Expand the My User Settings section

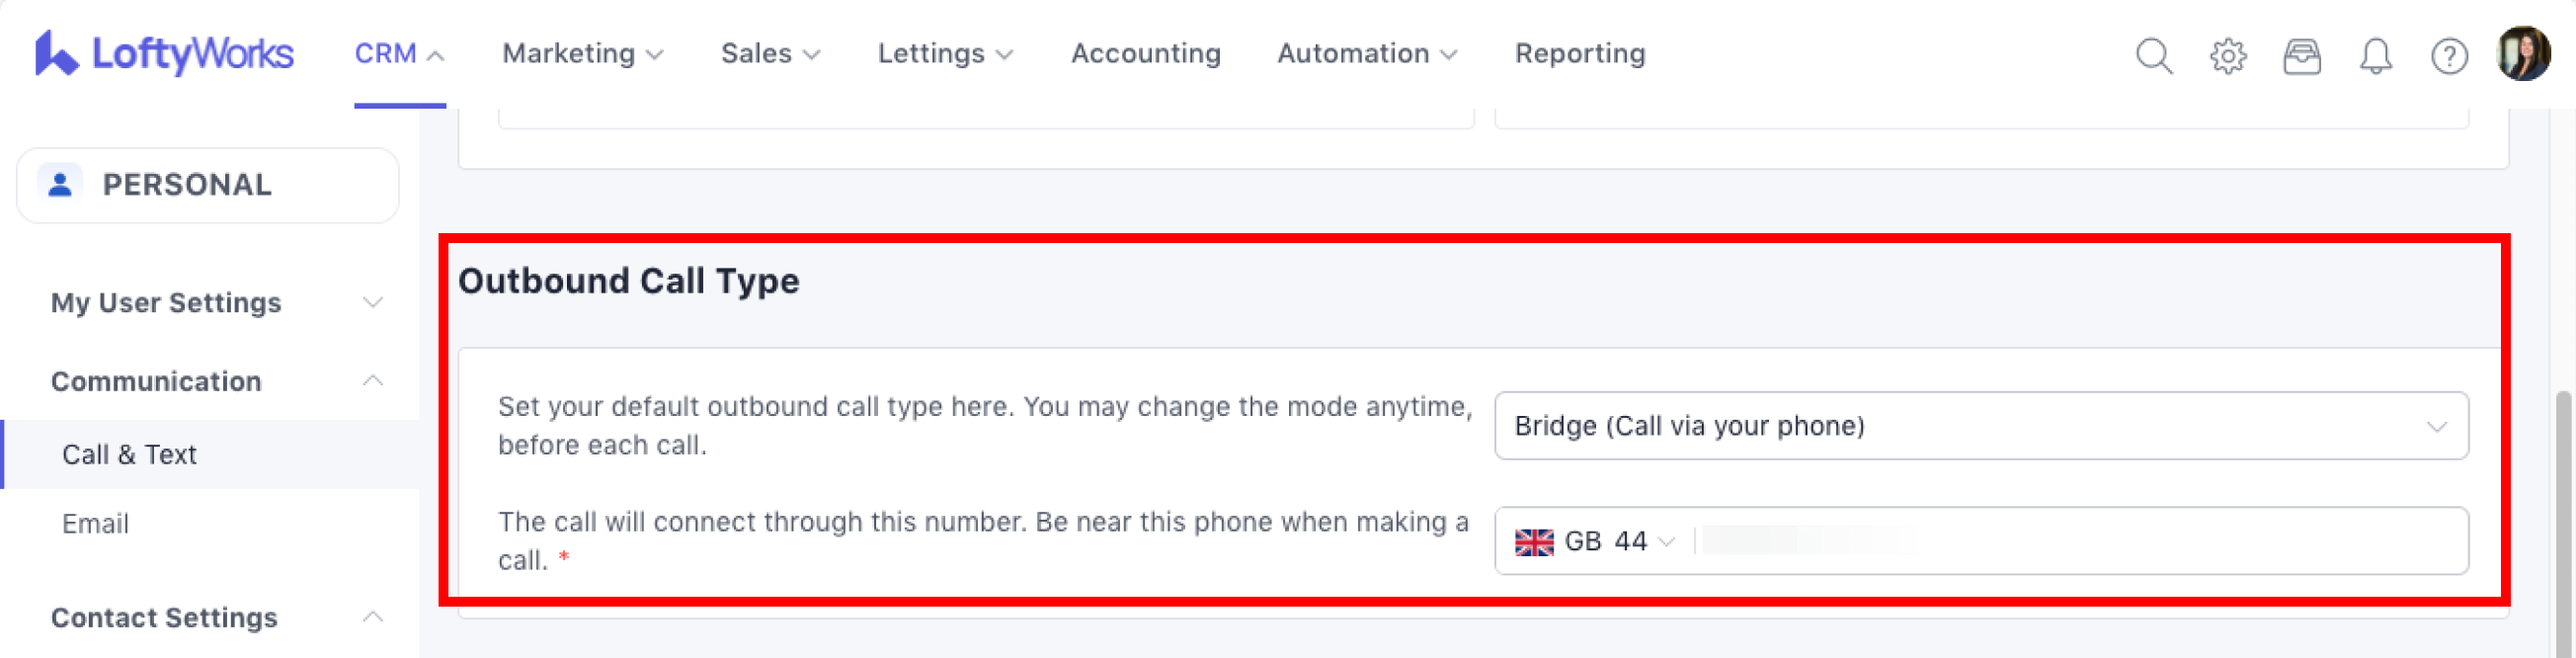372,303
